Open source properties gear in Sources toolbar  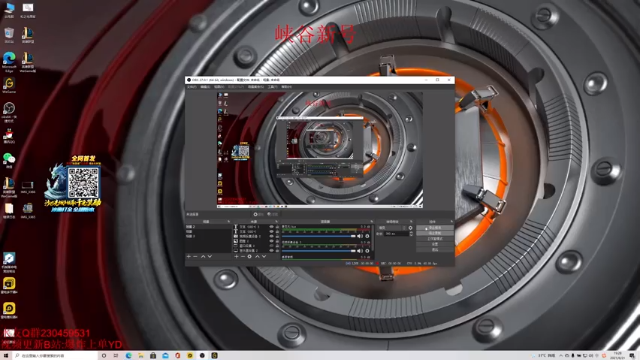coord(249,256)
